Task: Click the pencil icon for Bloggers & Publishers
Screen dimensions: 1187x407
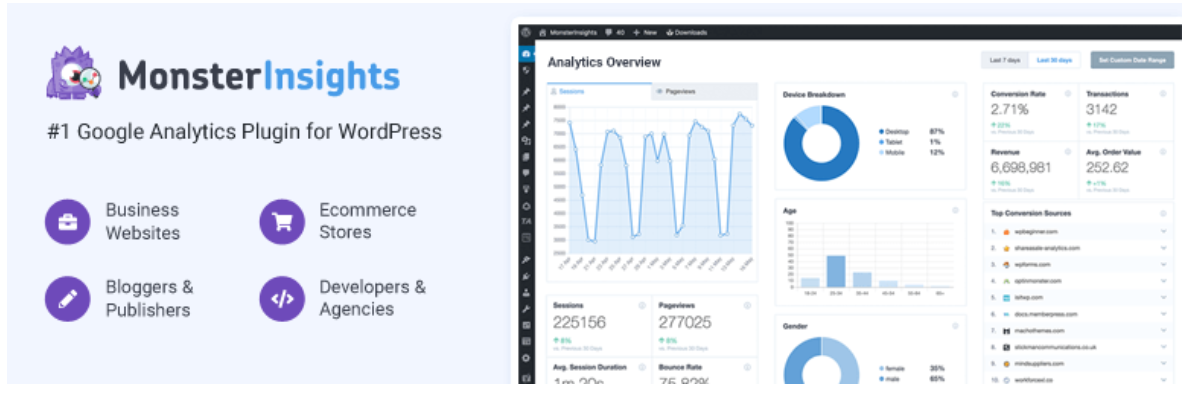Action: (67, 299)
